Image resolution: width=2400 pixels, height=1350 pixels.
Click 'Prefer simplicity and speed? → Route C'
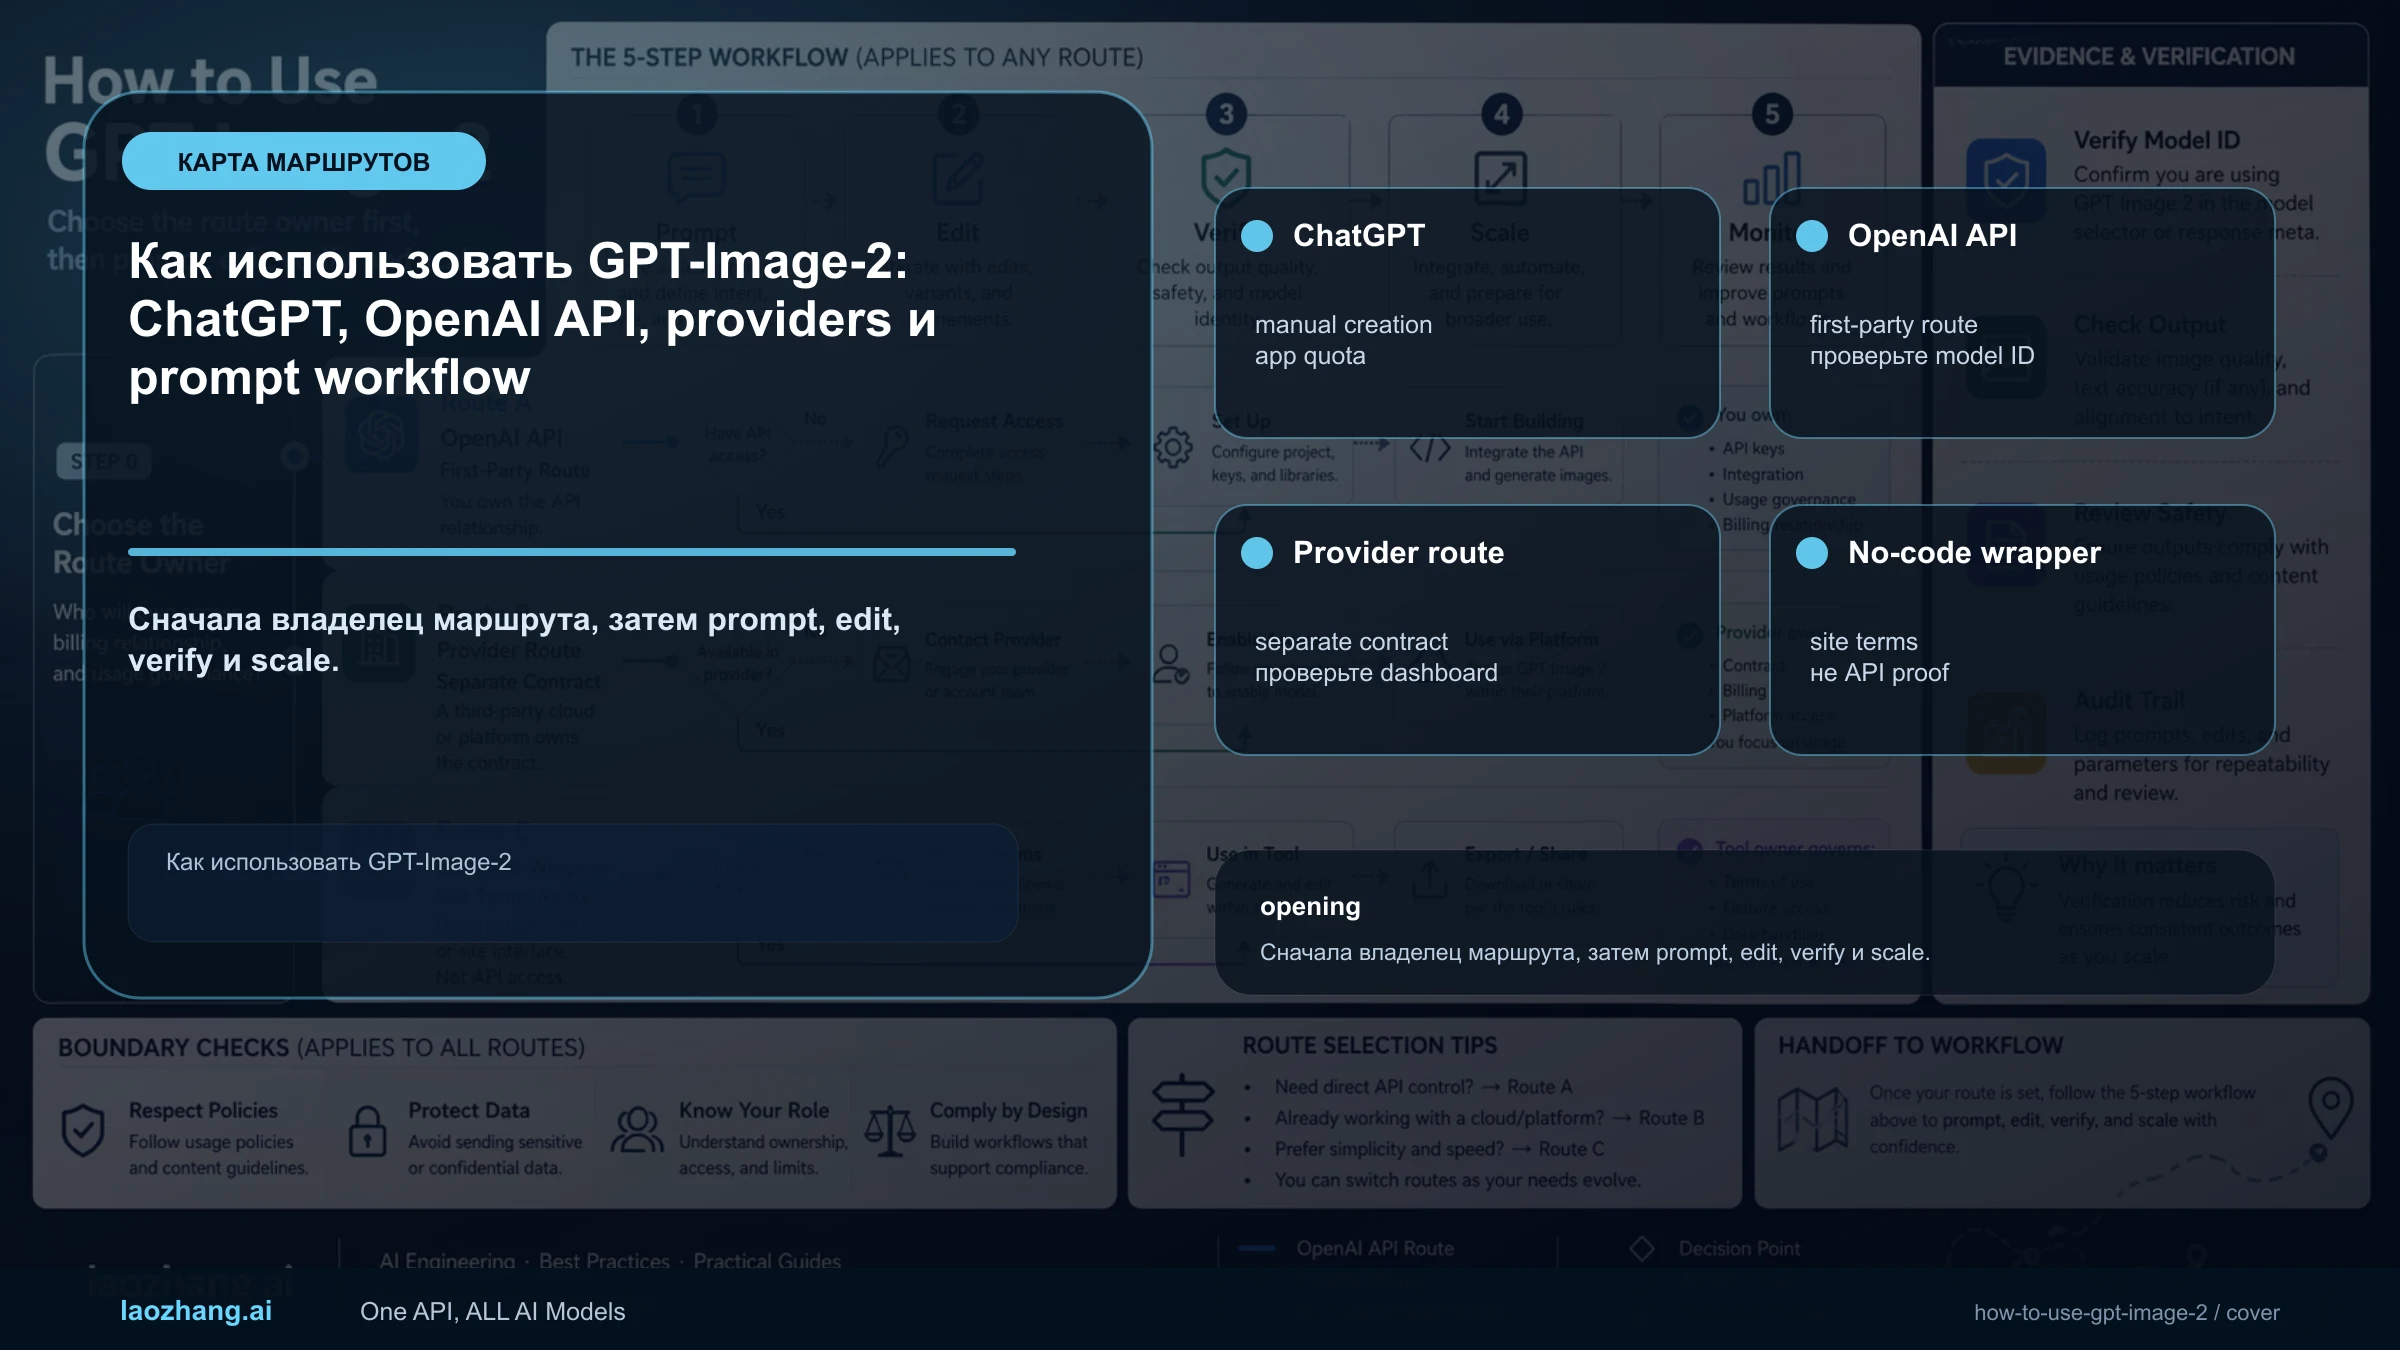[1439, 1149]
